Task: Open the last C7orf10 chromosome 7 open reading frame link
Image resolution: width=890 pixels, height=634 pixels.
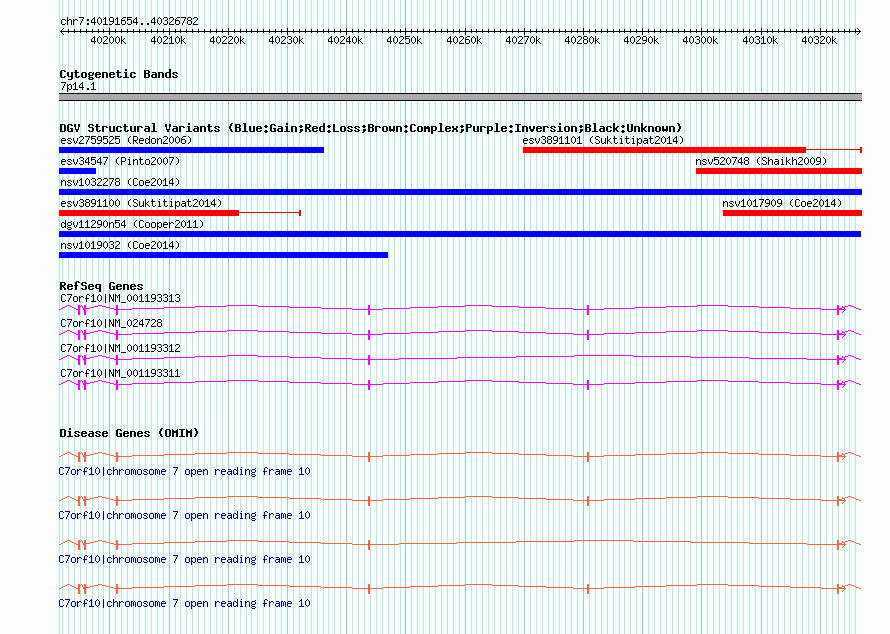Action: pos(184,603)
